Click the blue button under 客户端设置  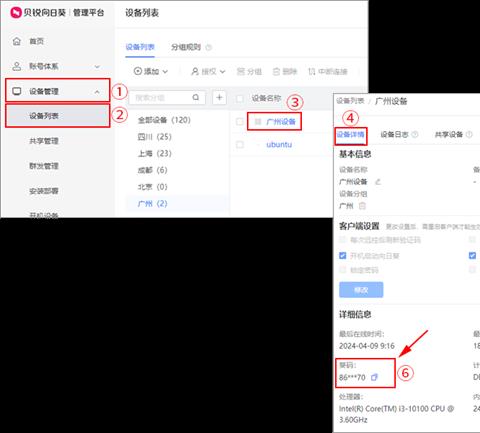pos(361,290)
